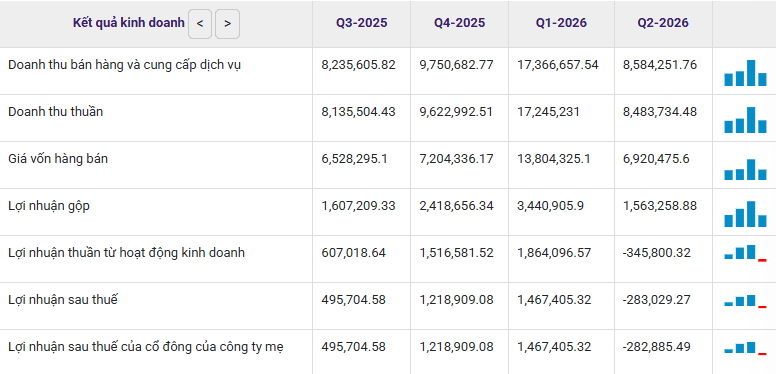The width and height of the screenshot is (776, 374).
Task: Click row label Giá vốn hàng bán
Action: click(58, 159)
